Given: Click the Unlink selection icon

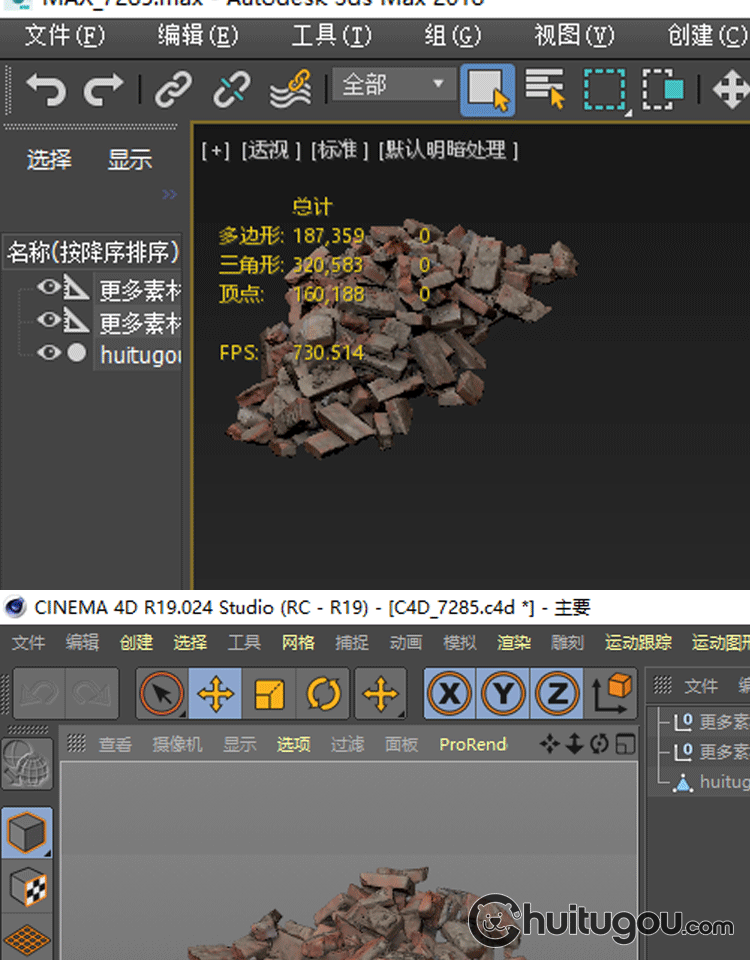Looking at the screenshot, I should 232,90.
